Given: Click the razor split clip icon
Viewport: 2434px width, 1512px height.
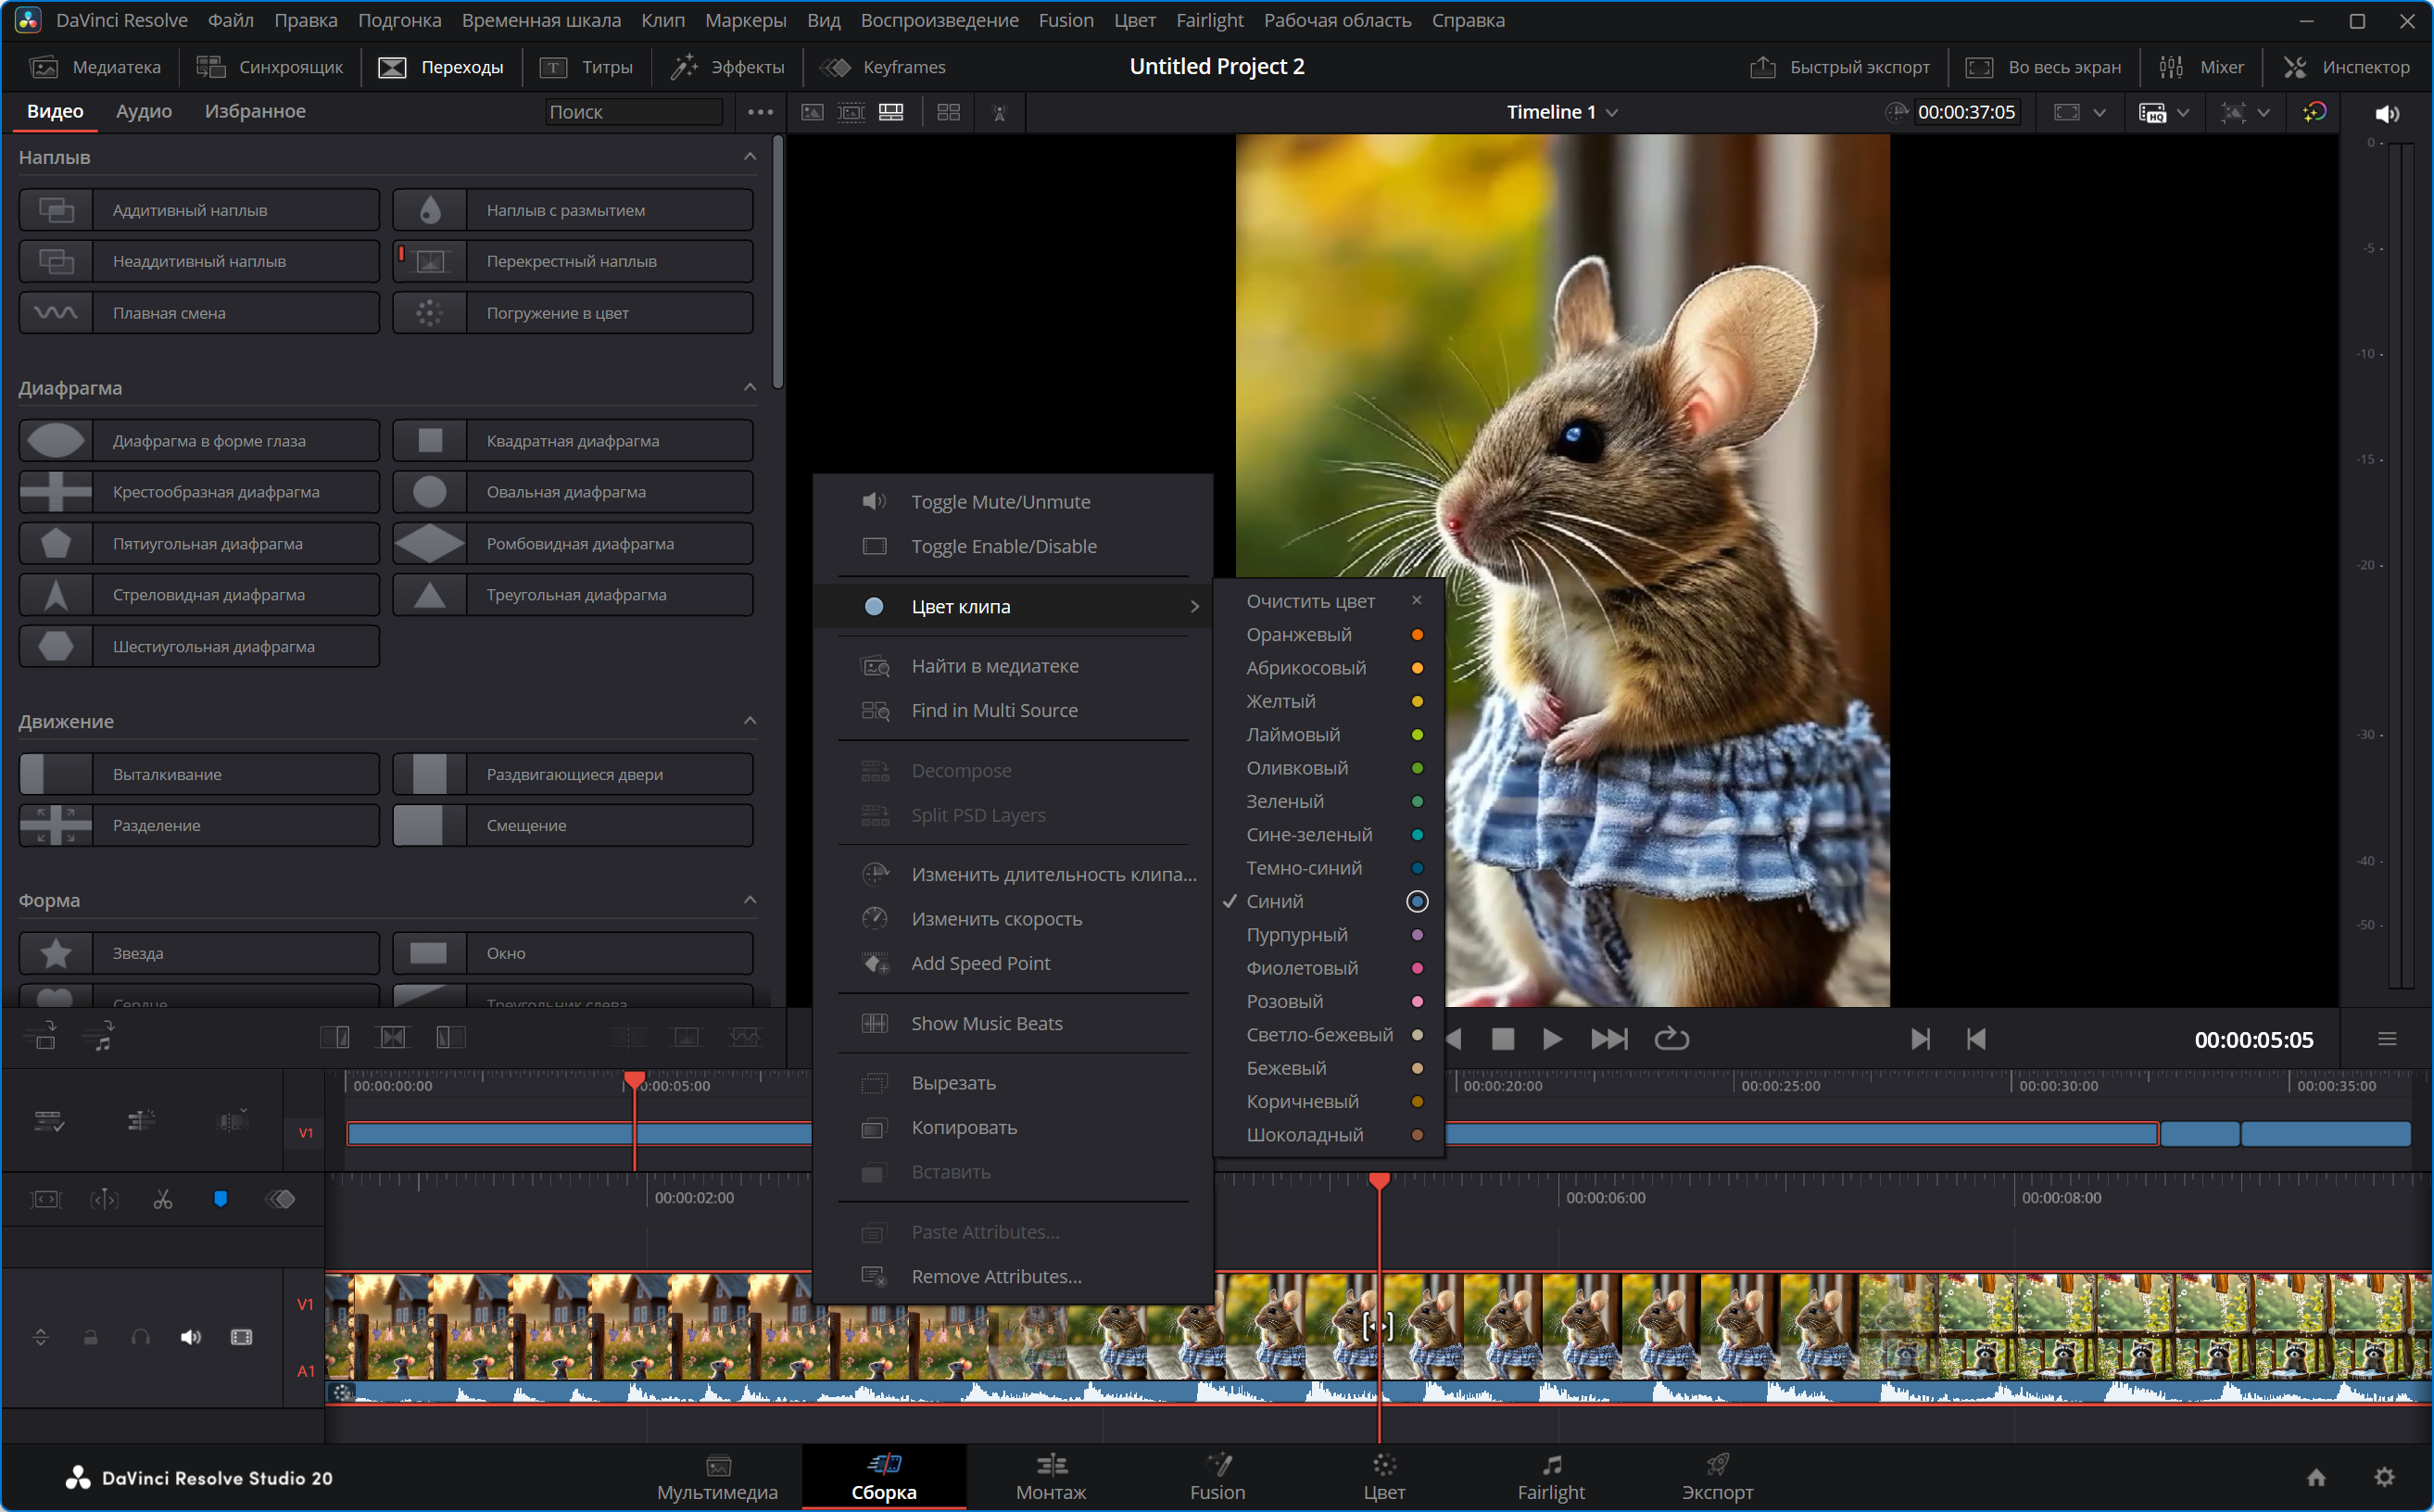Looking at the screenshot, I should coord(162,1199).
